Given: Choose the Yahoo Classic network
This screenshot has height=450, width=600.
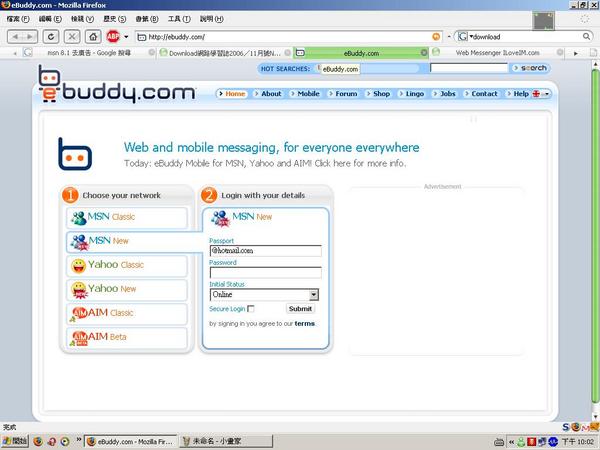Looking at the screenshot, I should [127, 266].
